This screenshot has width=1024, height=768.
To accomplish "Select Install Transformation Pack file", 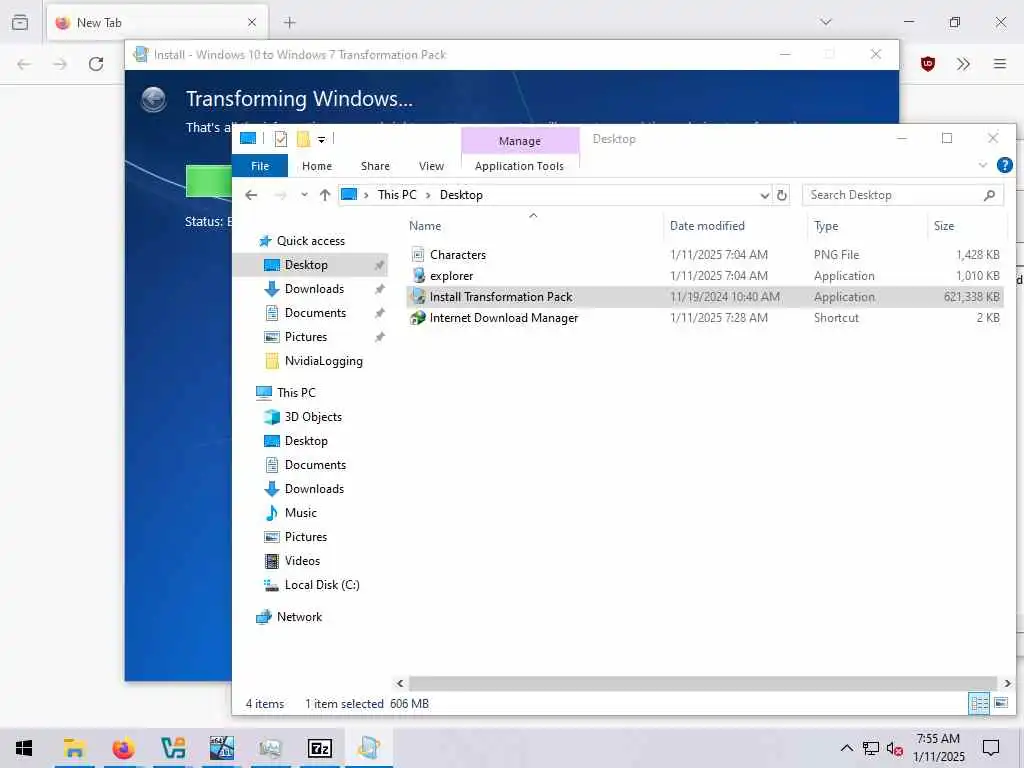I will point(704,296).
